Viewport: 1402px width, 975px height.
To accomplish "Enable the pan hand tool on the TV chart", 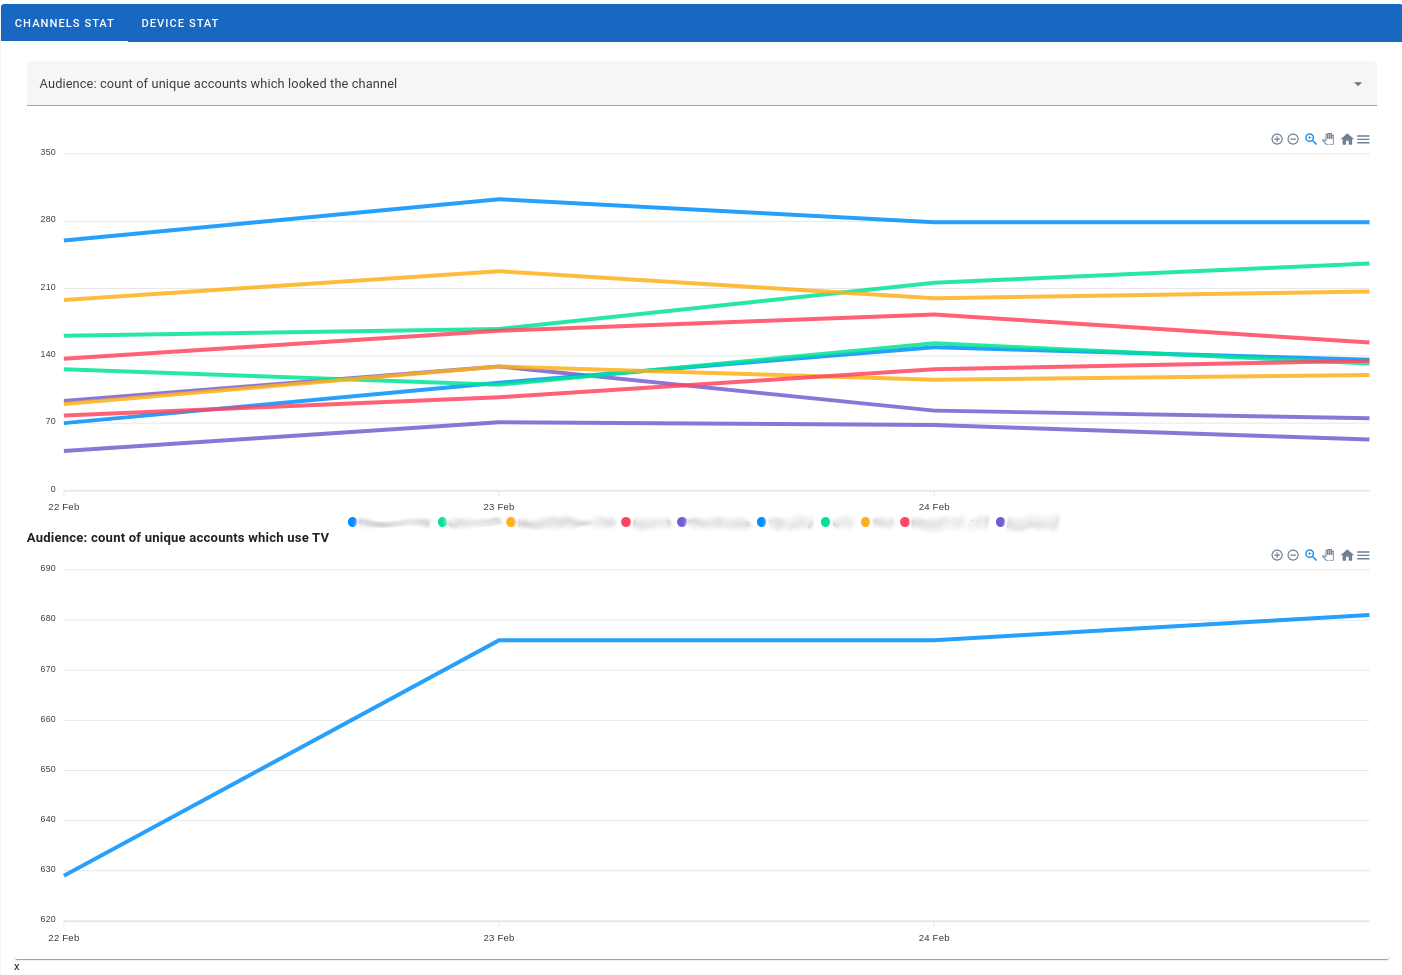I will [x=1328, y=556].
